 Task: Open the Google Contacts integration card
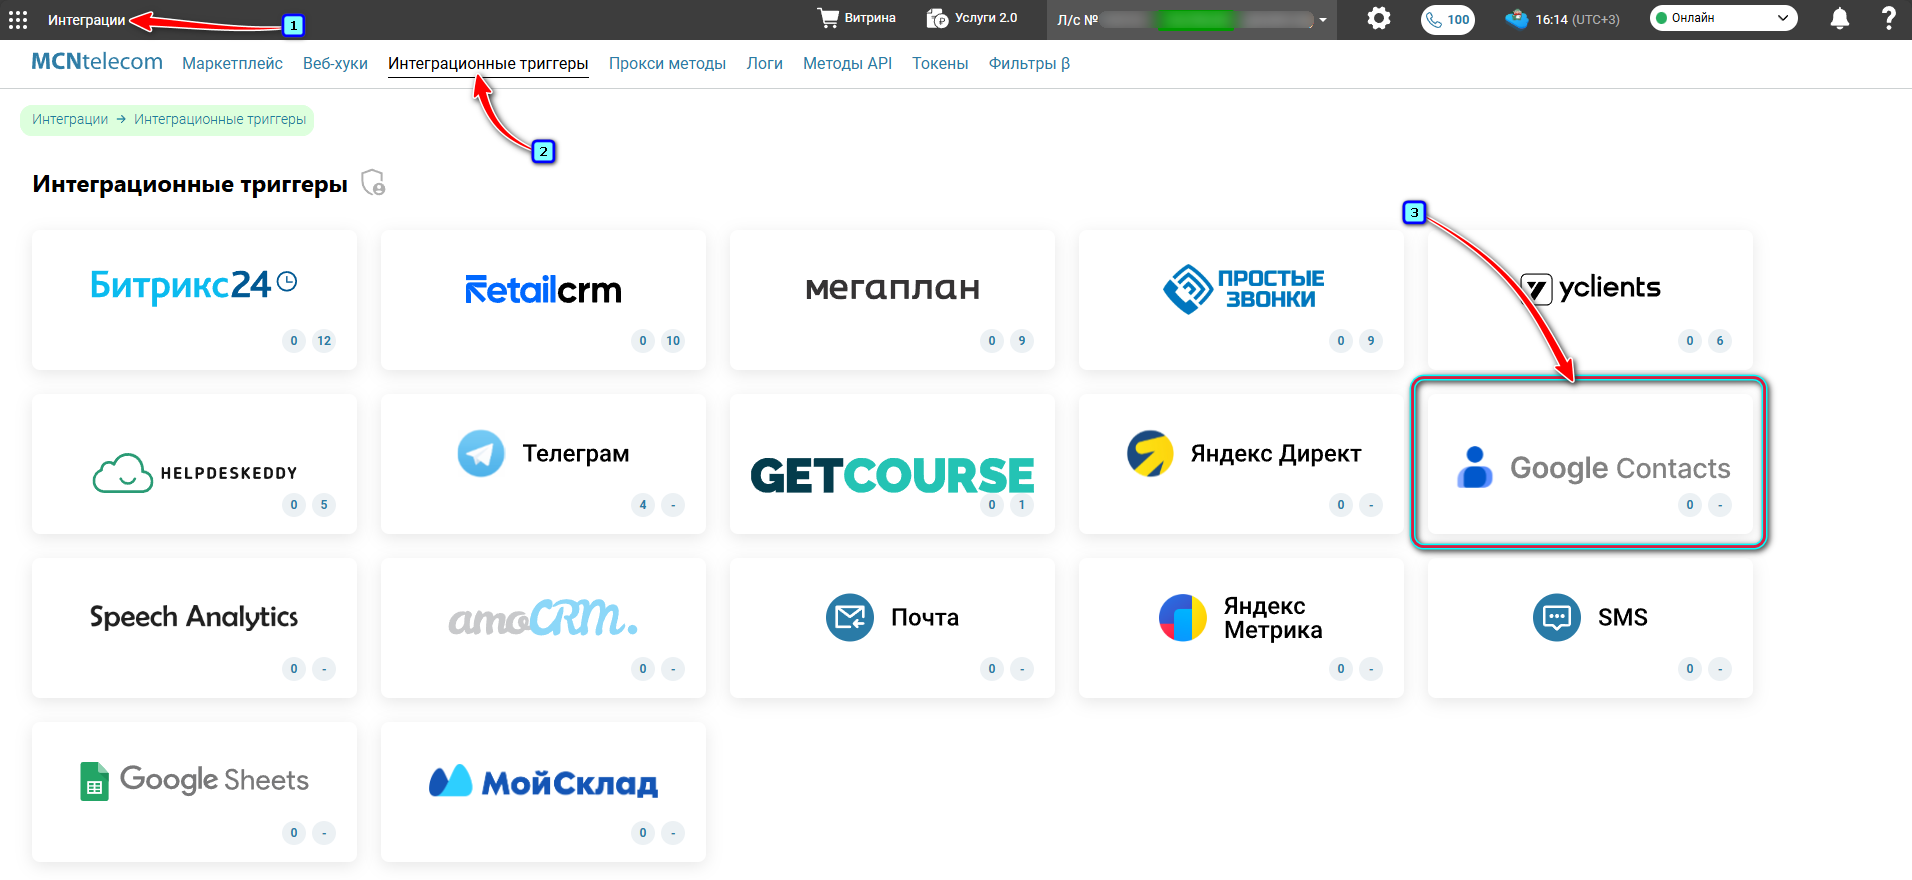pyautogui.click(x=1590, y=464)
